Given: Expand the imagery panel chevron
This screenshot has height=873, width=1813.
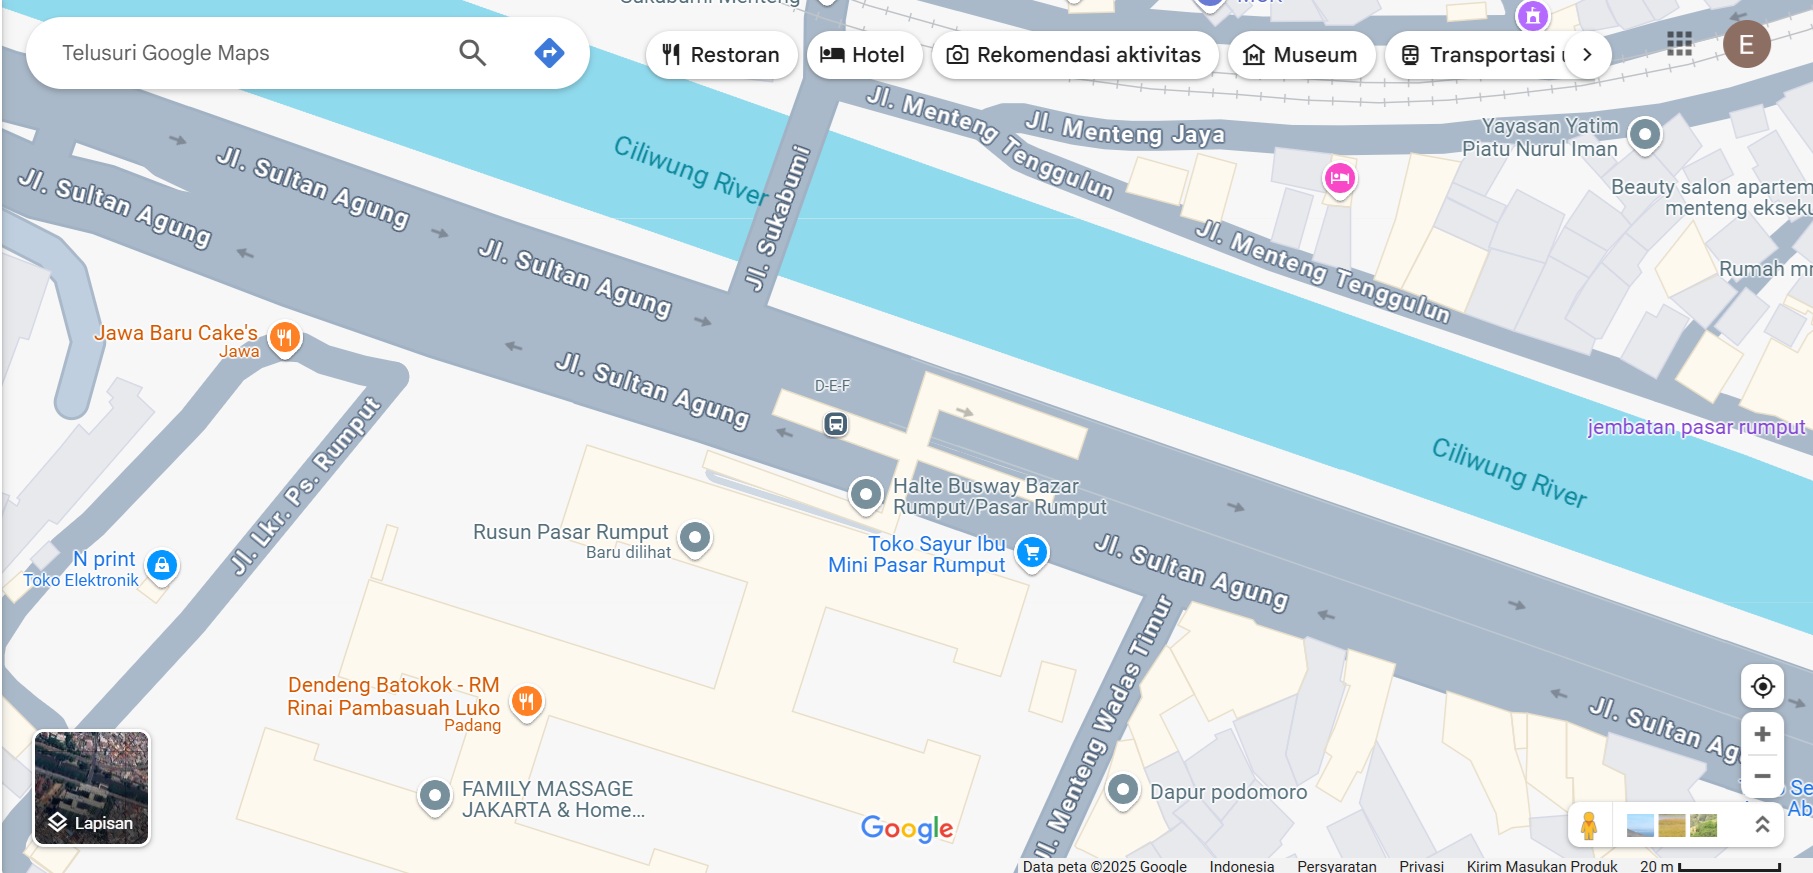Looking at the screenshot, I should pos(1763,825).
